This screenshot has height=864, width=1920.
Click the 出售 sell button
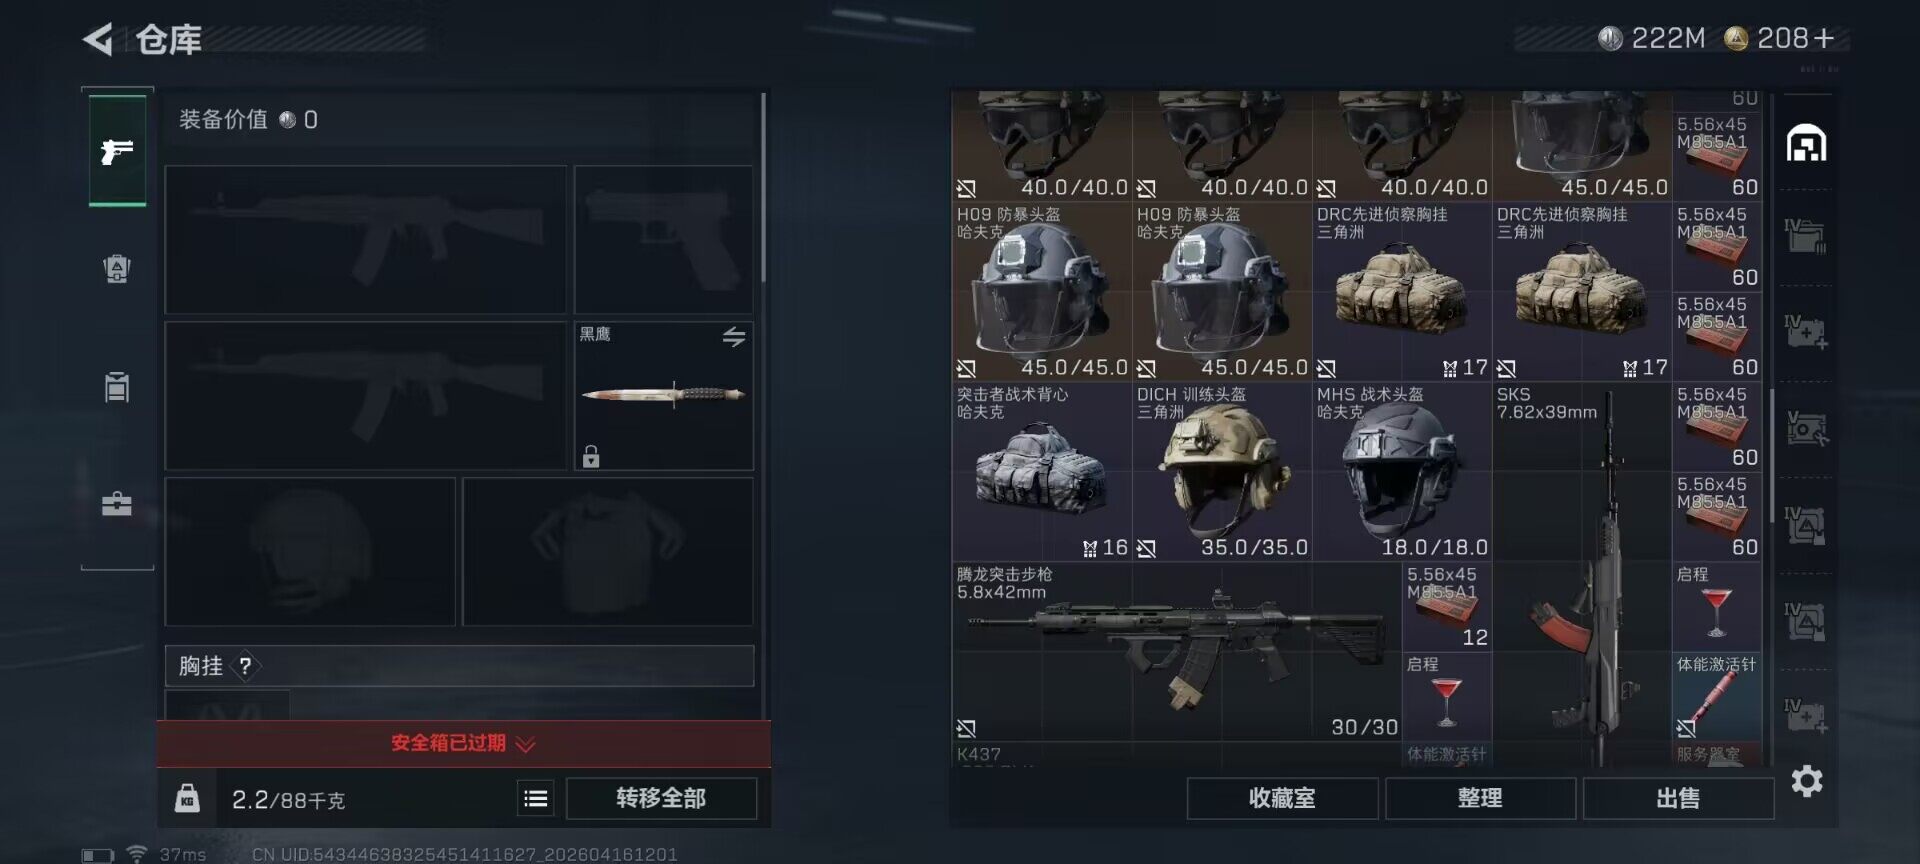[1678, 798]
